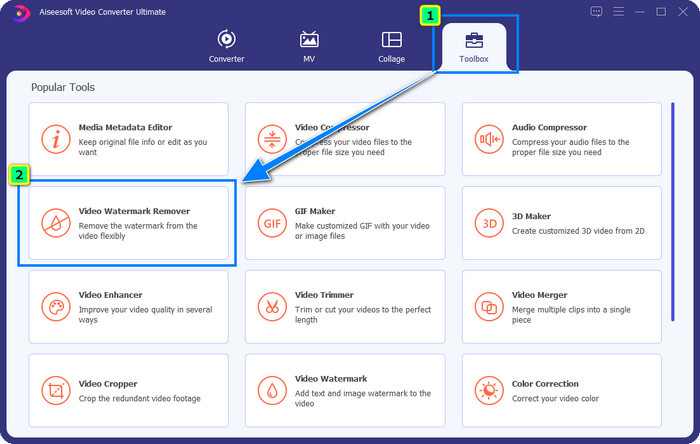Click the Video Watermark Remover icon
700x444 pixels.
coord(56,223)
